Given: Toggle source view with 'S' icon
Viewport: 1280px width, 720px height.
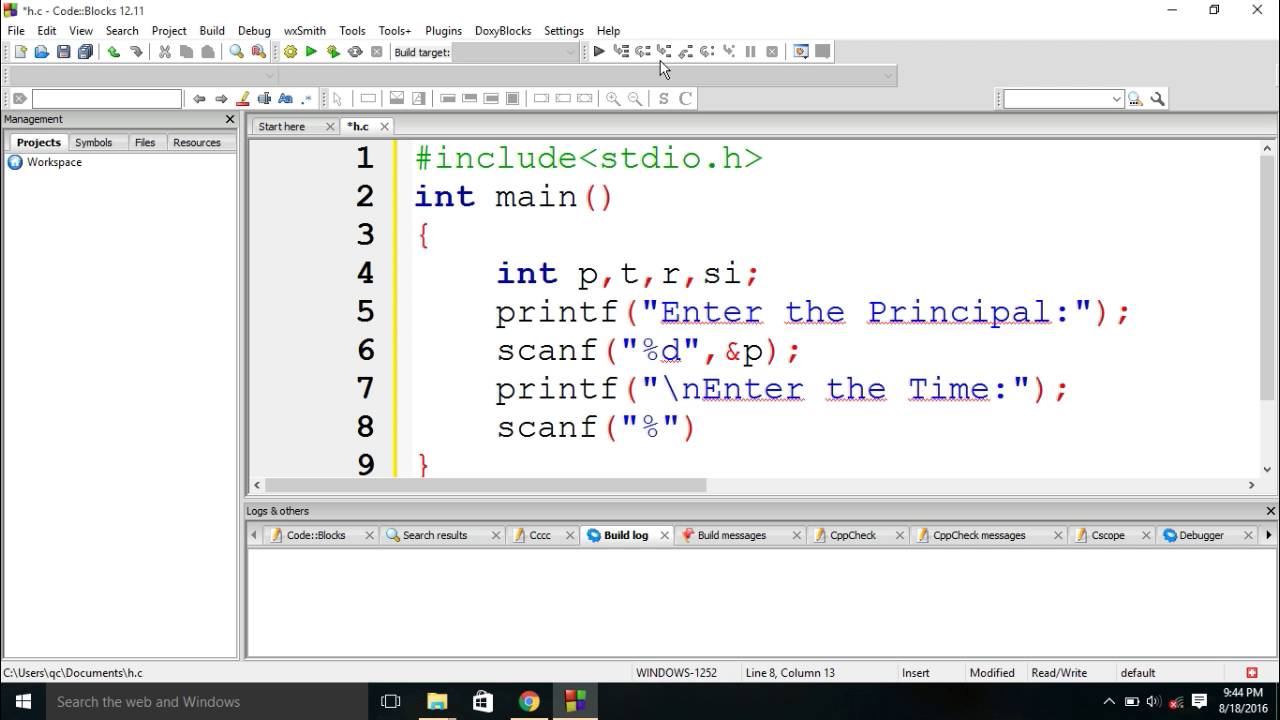Looking at the screenshot, I should click(x=663, y=99).
